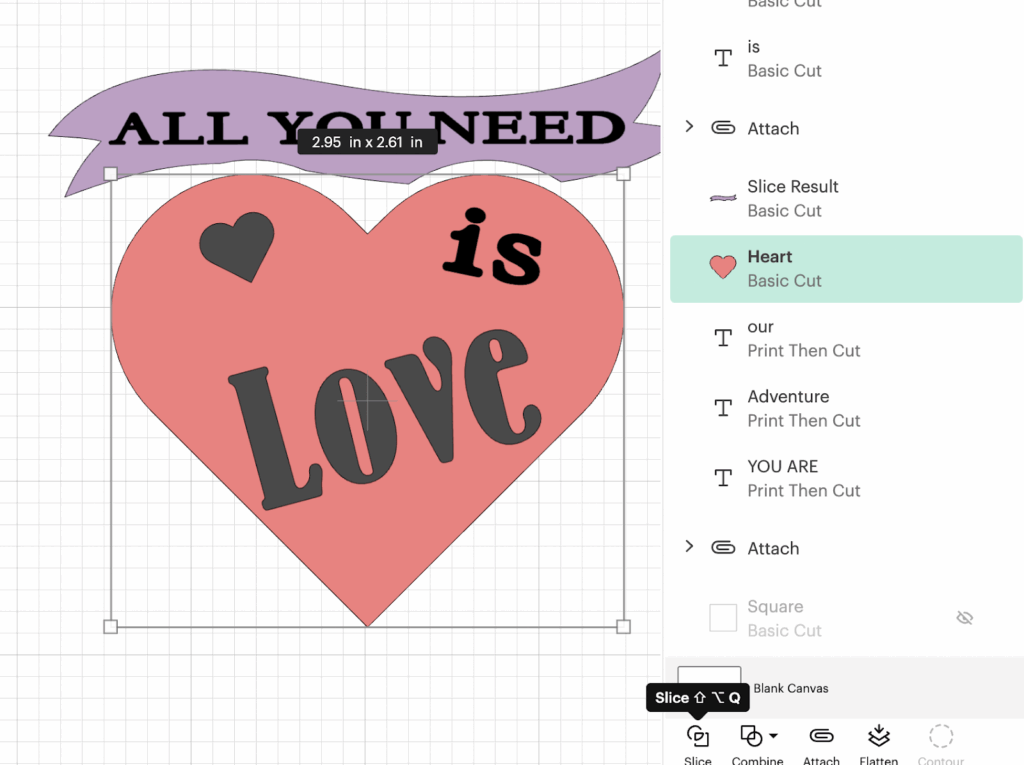Screen dimensions: 1024x765
Task: Click the T icon of Adventure layer
Action: click(723, 408)
